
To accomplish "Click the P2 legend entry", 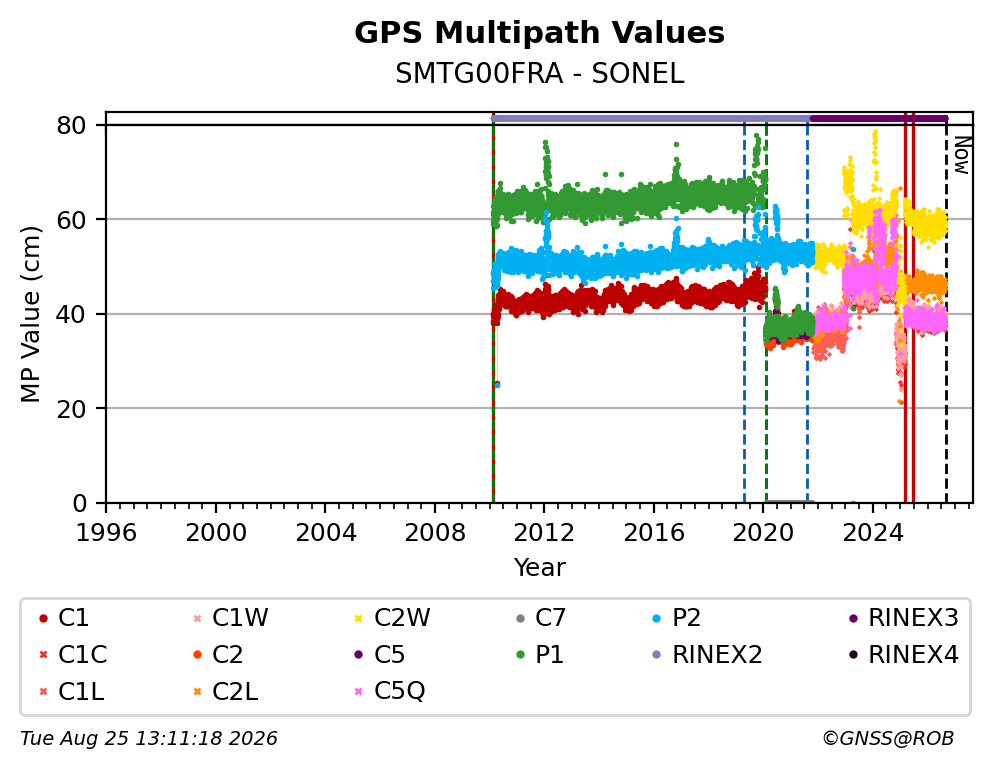I will click(x=677, y=618).
